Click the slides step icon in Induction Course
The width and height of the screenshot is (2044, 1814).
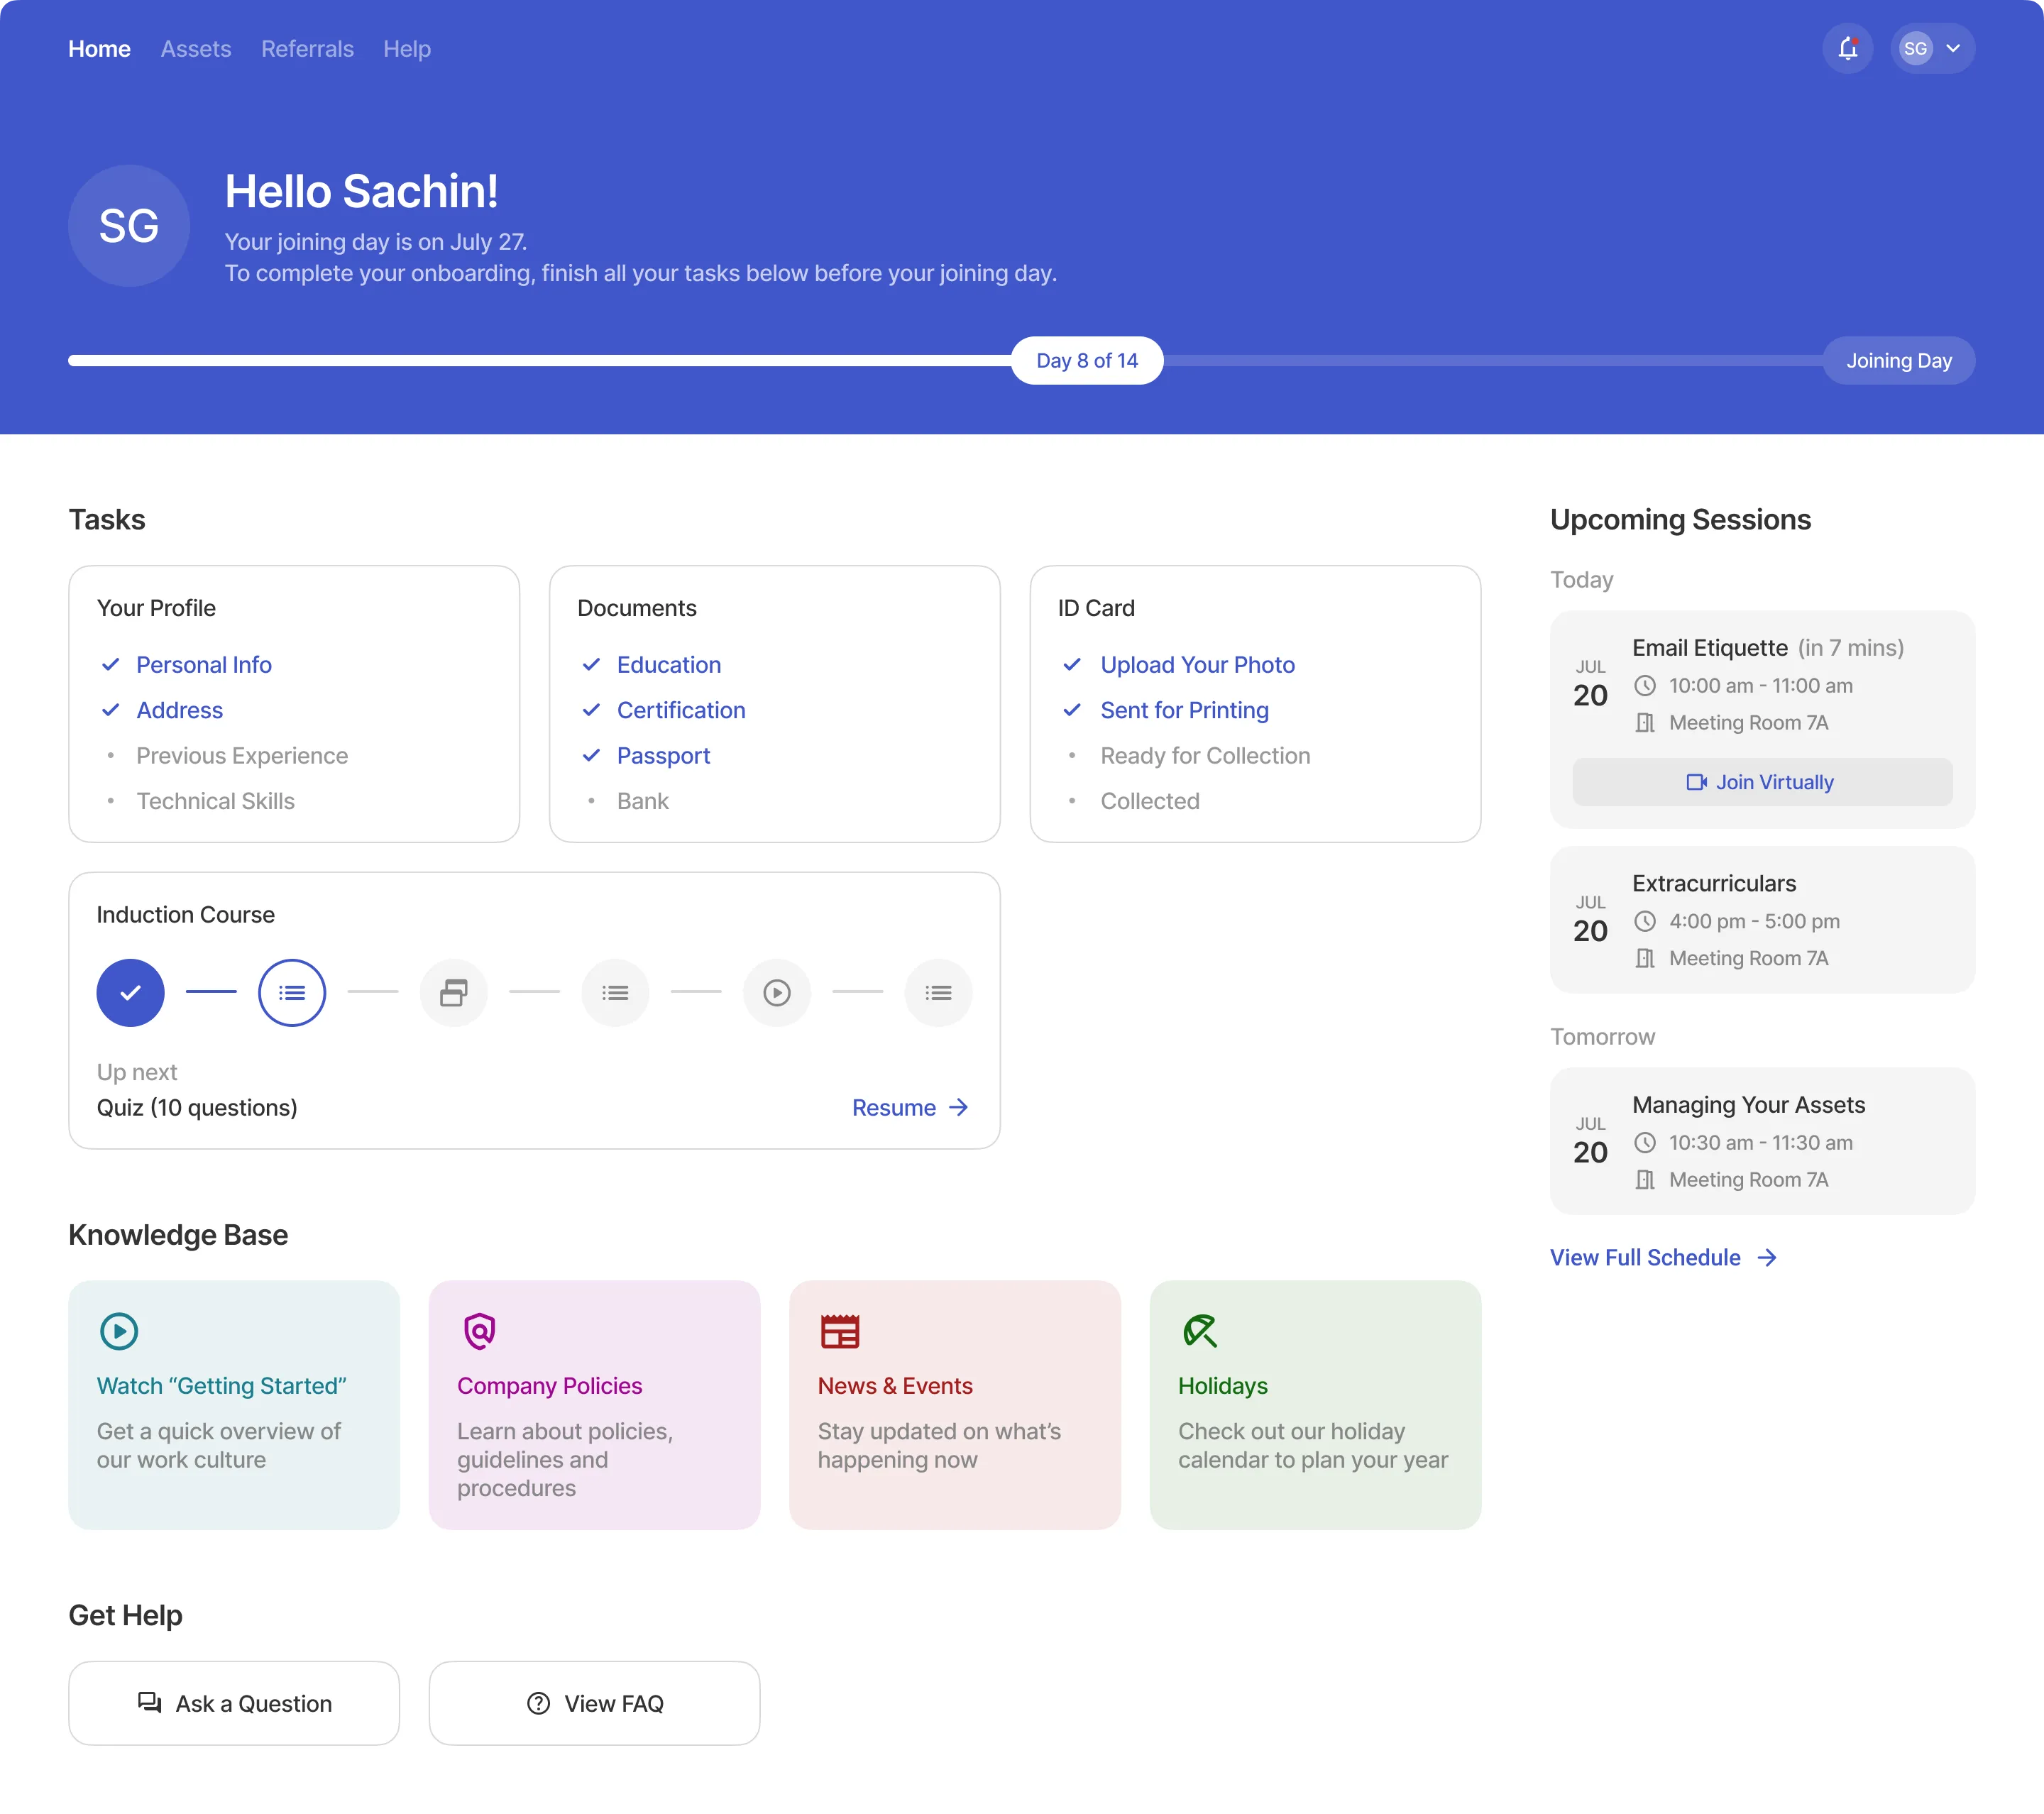point(454,992)
